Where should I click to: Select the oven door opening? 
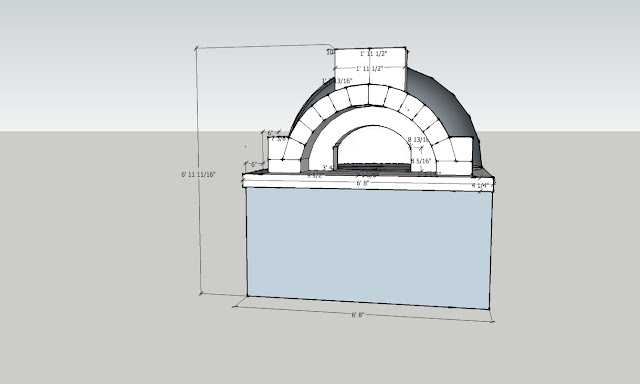[x=372, y=147]
